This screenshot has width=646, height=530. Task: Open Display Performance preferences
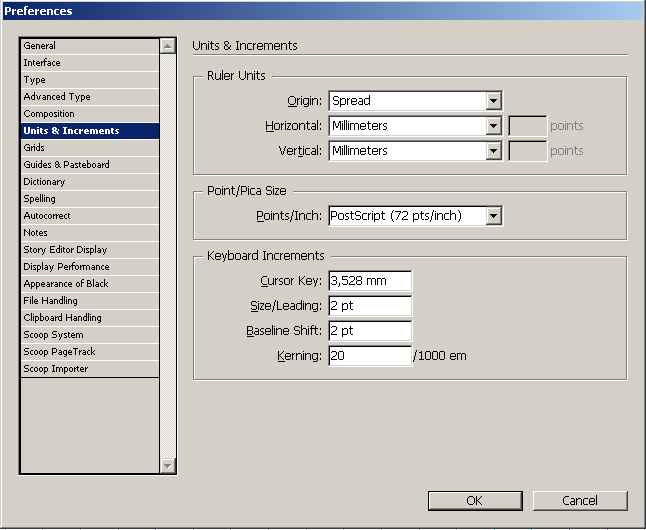point(90,267)
